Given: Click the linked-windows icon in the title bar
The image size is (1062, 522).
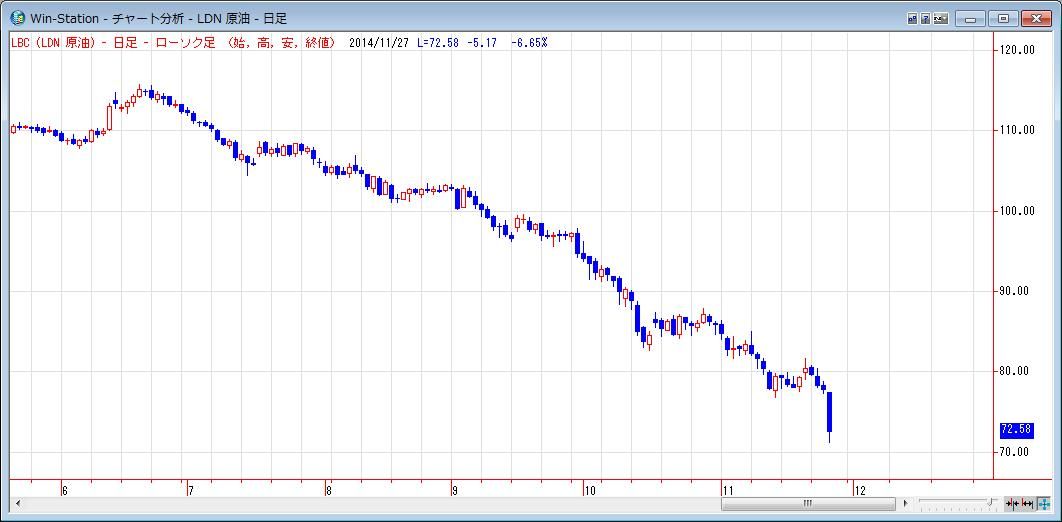Looking at the screenshot, I should click(912, 18).
